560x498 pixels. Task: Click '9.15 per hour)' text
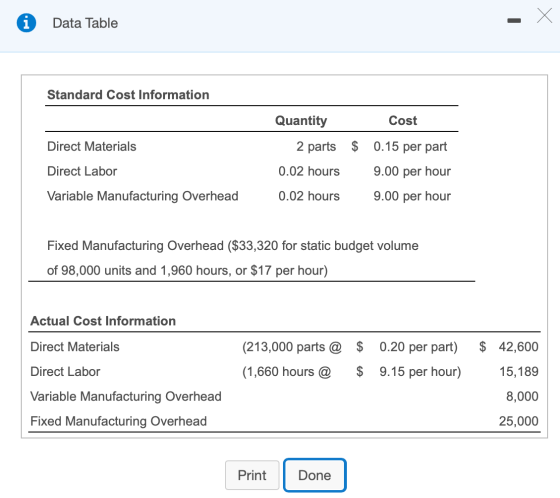click(420, 372)
